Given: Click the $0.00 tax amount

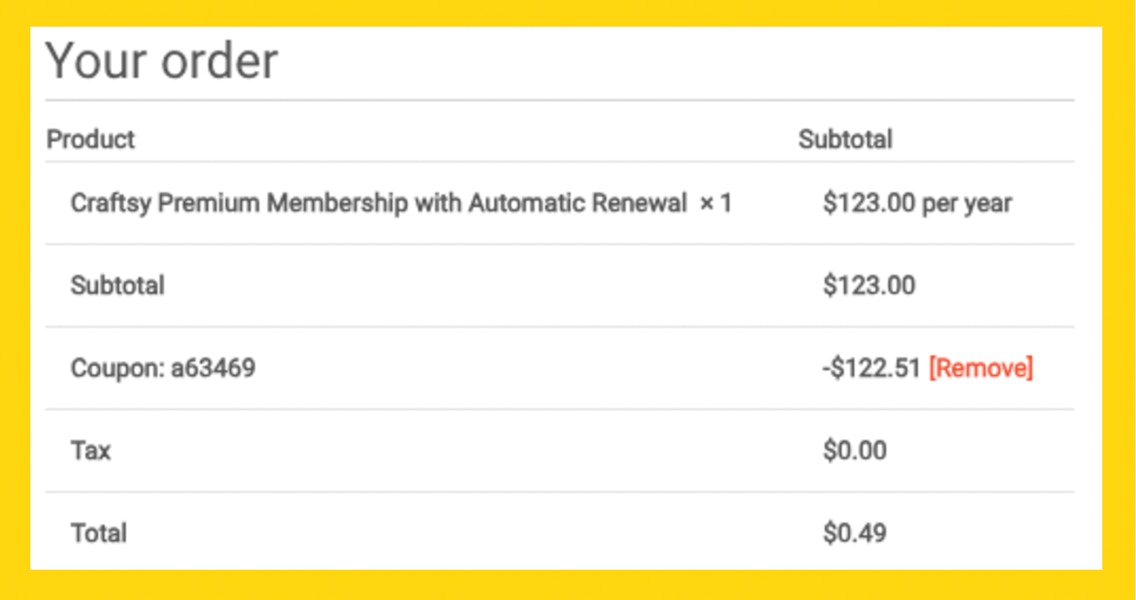Looking at the screenshot, I should [x=855, y=451].
